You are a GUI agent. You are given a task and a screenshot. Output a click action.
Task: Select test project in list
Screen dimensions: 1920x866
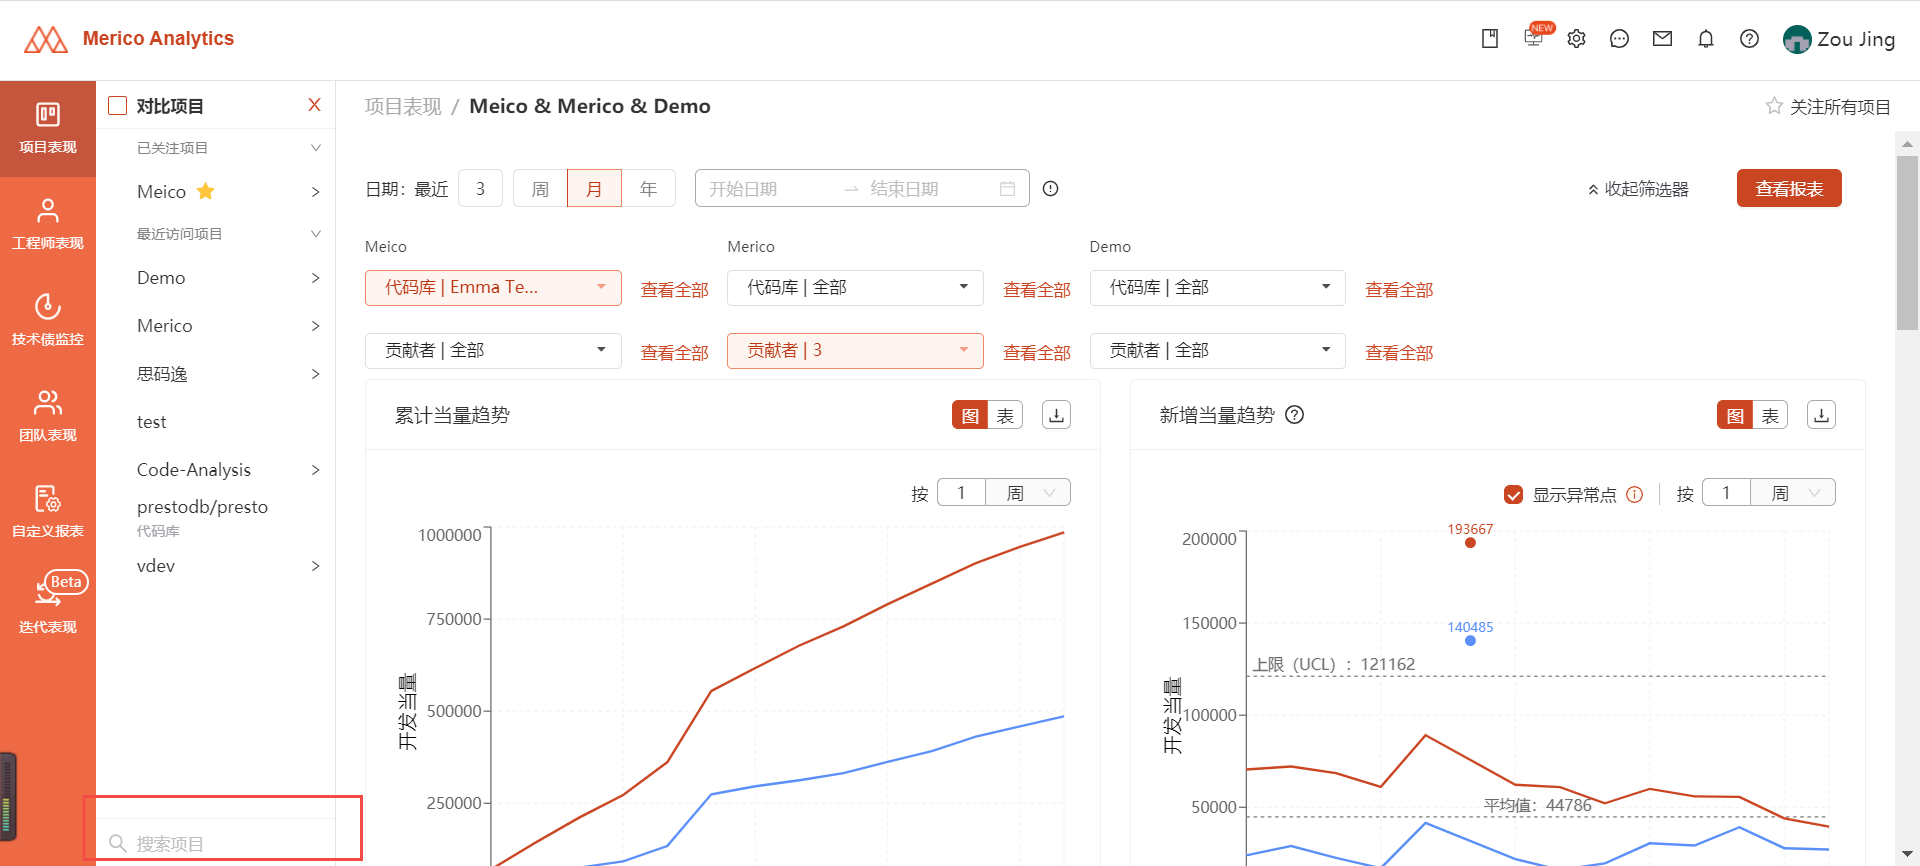click(152, 422)
